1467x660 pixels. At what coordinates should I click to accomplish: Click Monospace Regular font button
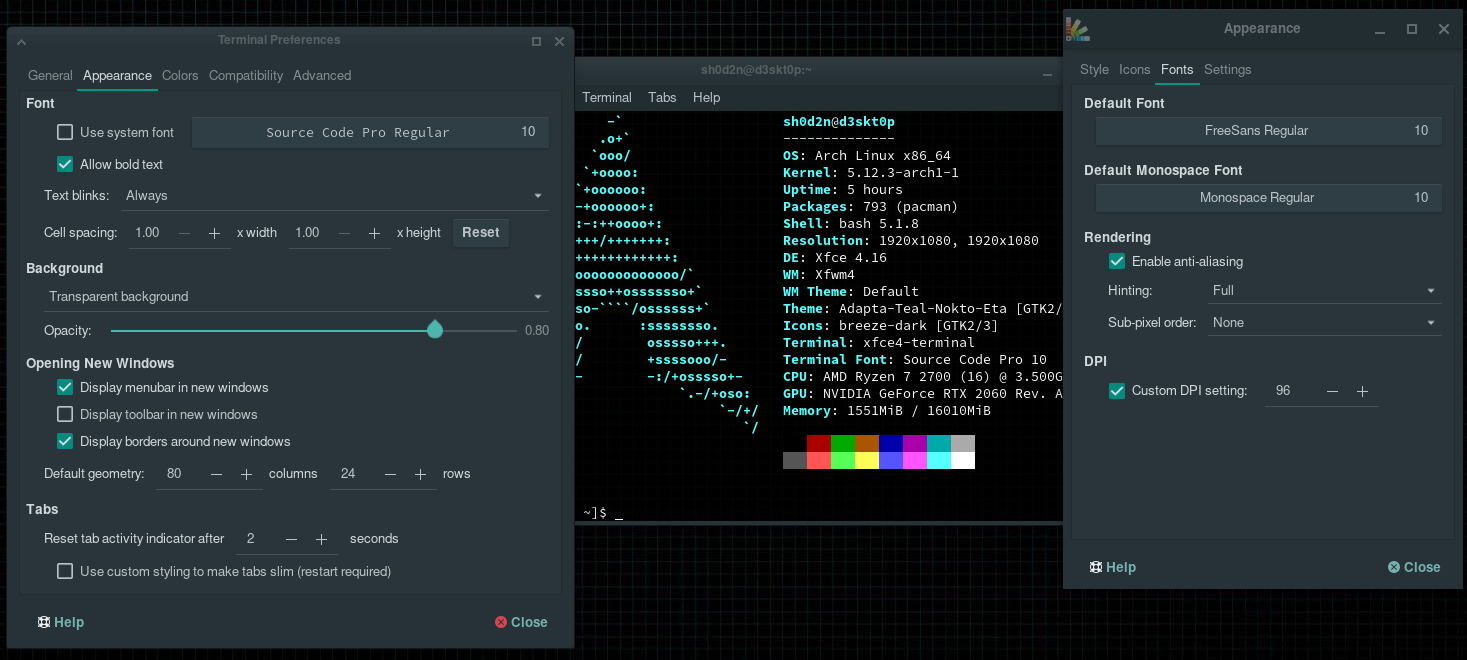[1268, 198]
